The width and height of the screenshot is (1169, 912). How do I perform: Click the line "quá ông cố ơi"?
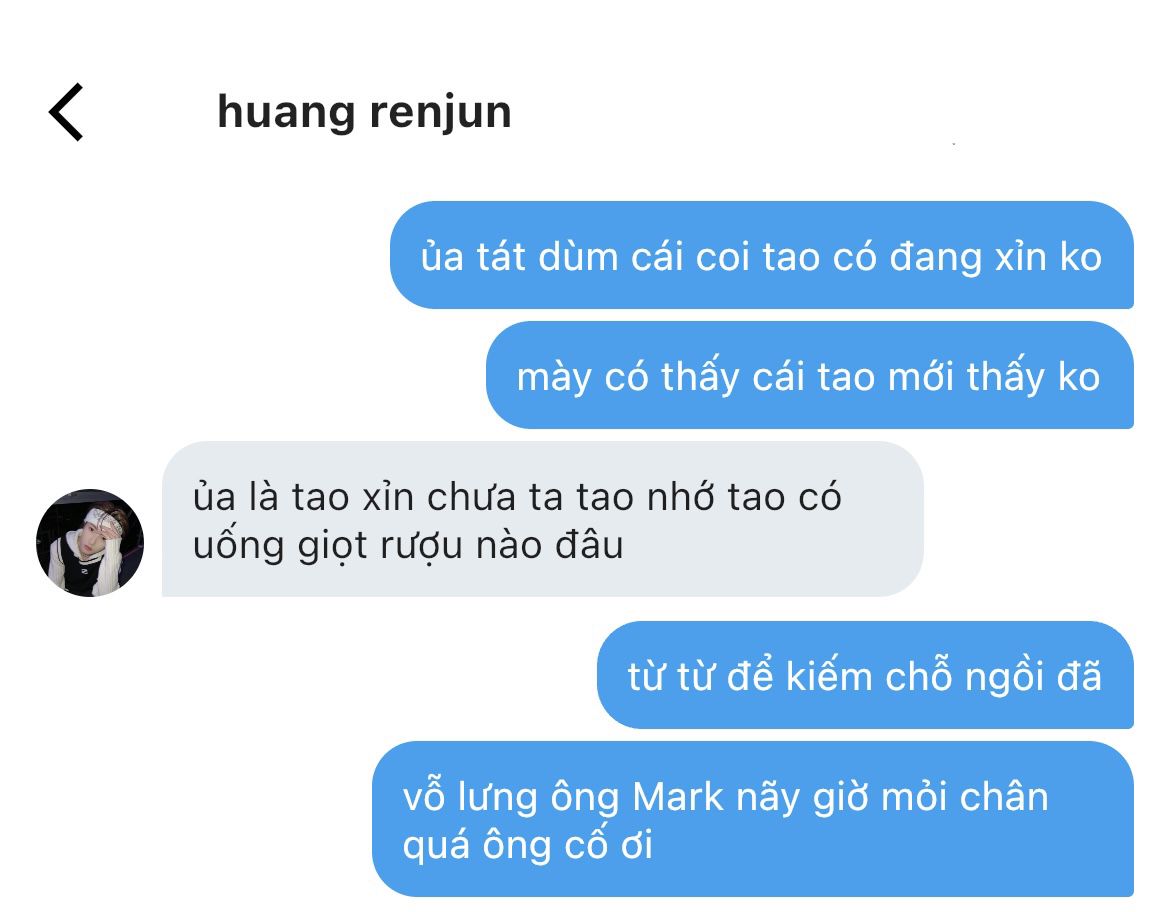(528, 845)
